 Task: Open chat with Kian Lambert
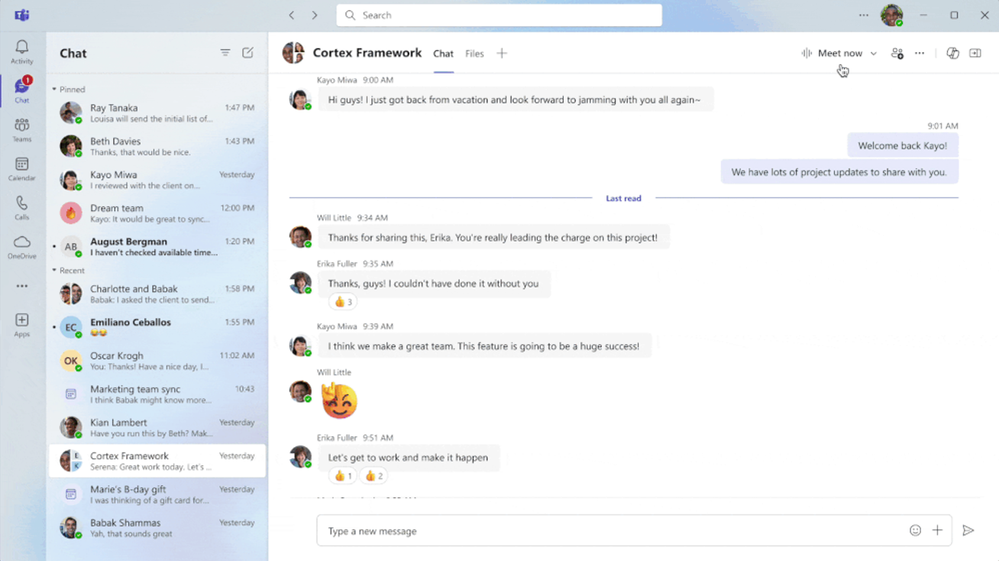click(x=157, y=427)
